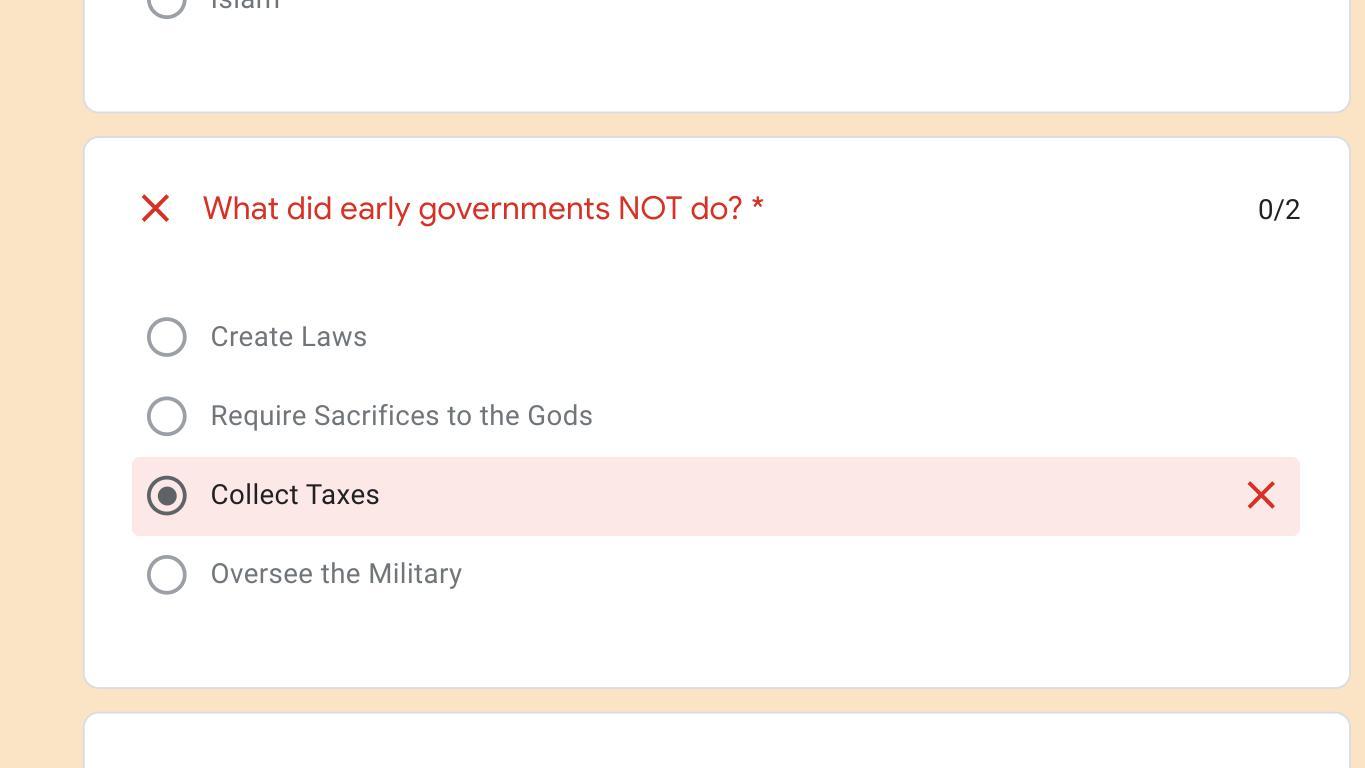This screenshot has width=1365, height=768.
Task: Click the selected Collect Taxes radio button
Action: (x=167, y=495)
